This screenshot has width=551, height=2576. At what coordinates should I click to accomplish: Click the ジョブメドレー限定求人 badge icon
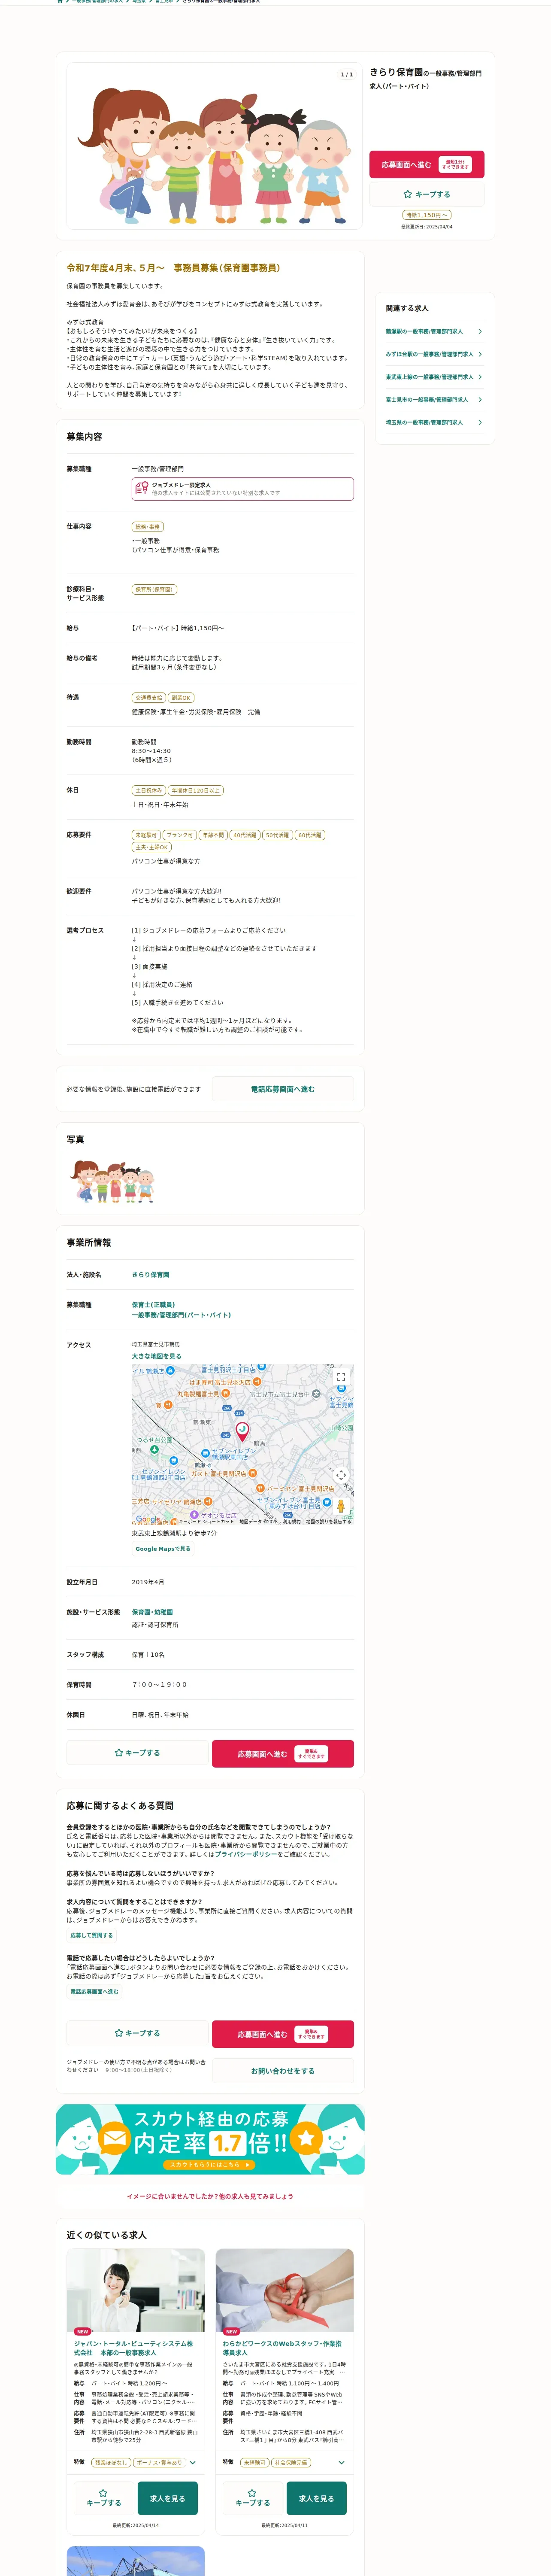[142, 488]
